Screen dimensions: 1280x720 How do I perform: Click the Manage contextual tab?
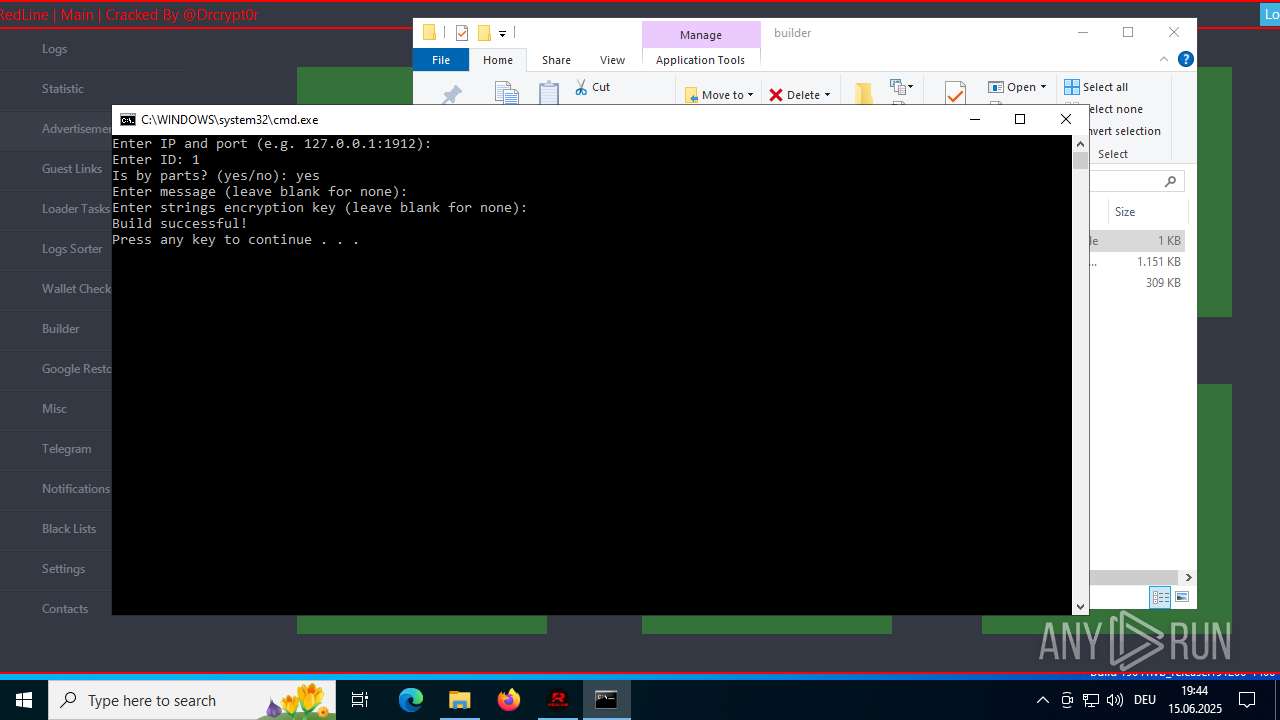pyautogui.click(x=700, y=35)
